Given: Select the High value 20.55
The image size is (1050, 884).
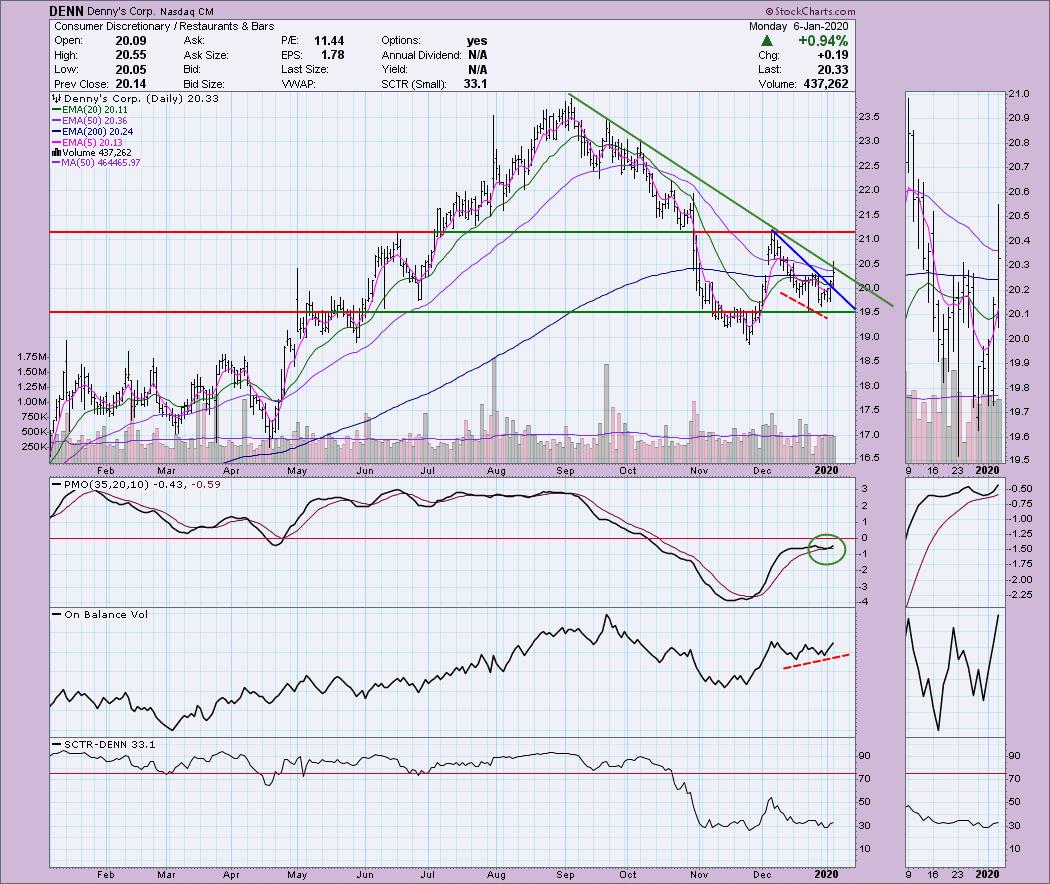Looking at the screenshot, I should [131, 55].
